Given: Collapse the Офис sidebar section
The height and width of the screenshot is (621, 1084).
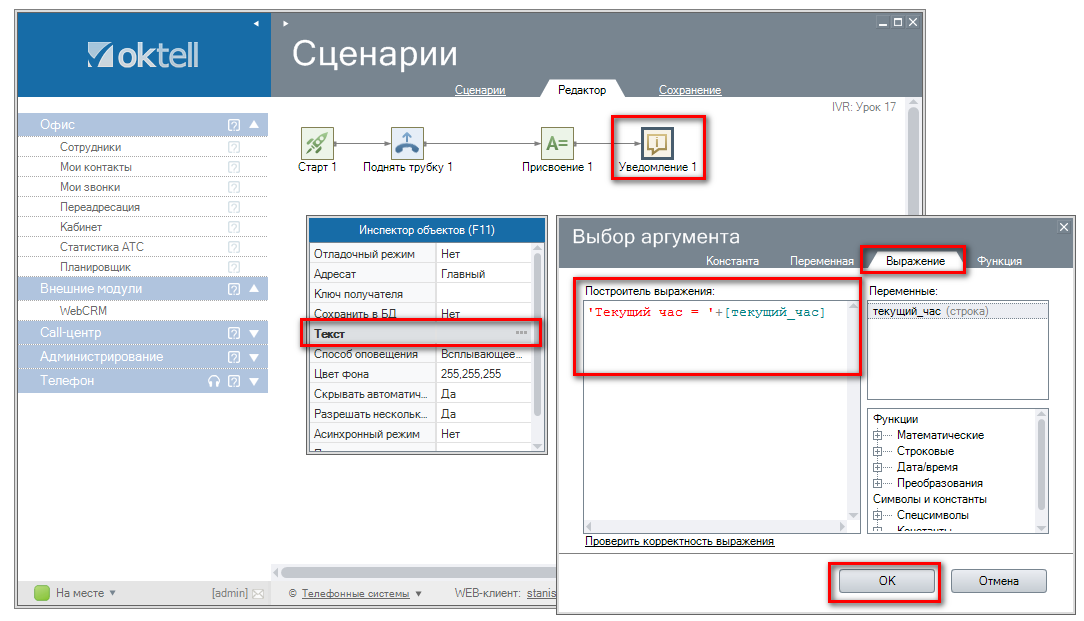Looking at the screenshot, I should pyautogui.click(x=254, y=125).
